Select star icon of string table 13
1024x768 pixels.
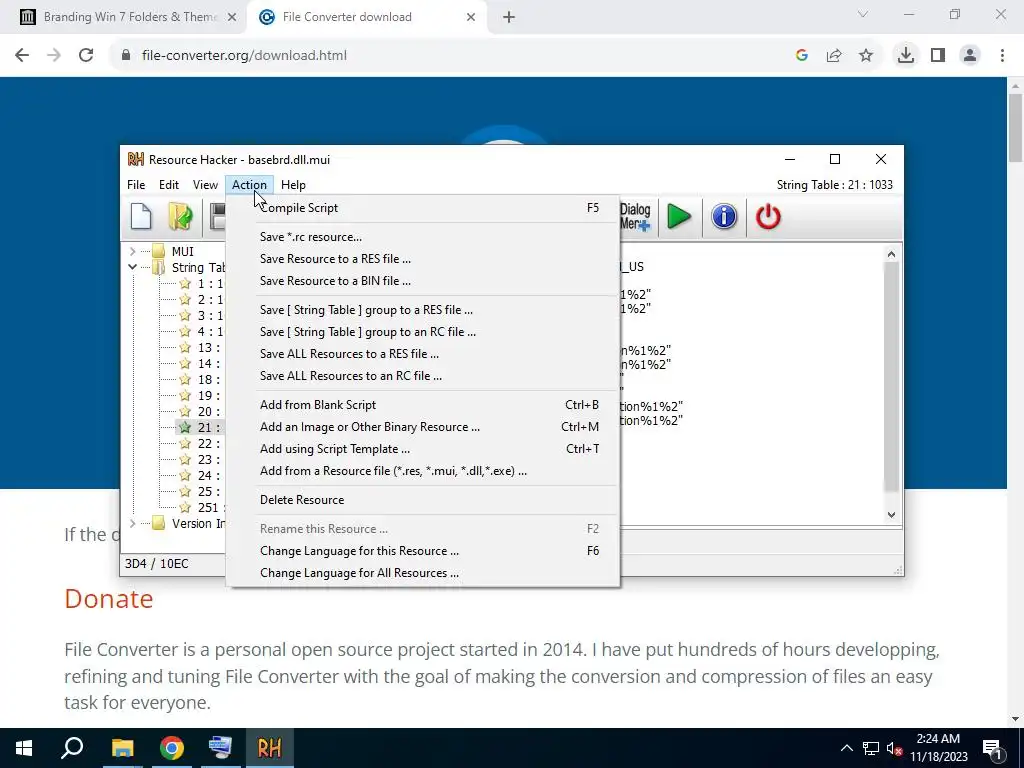pyautogui.click(x=185, y=347)
